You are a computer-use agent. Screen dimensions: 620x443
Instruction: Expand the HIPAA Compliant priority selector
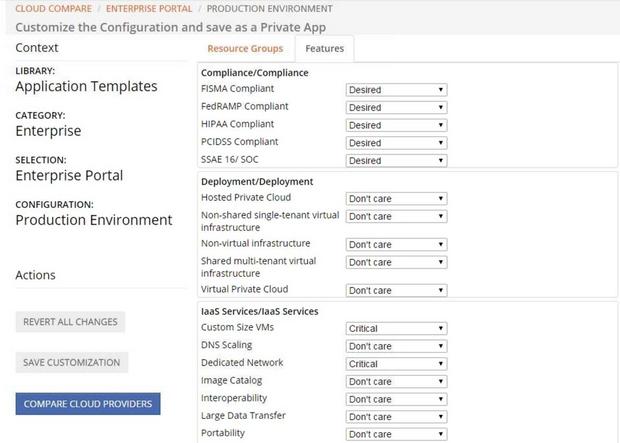tap(396, 125)
